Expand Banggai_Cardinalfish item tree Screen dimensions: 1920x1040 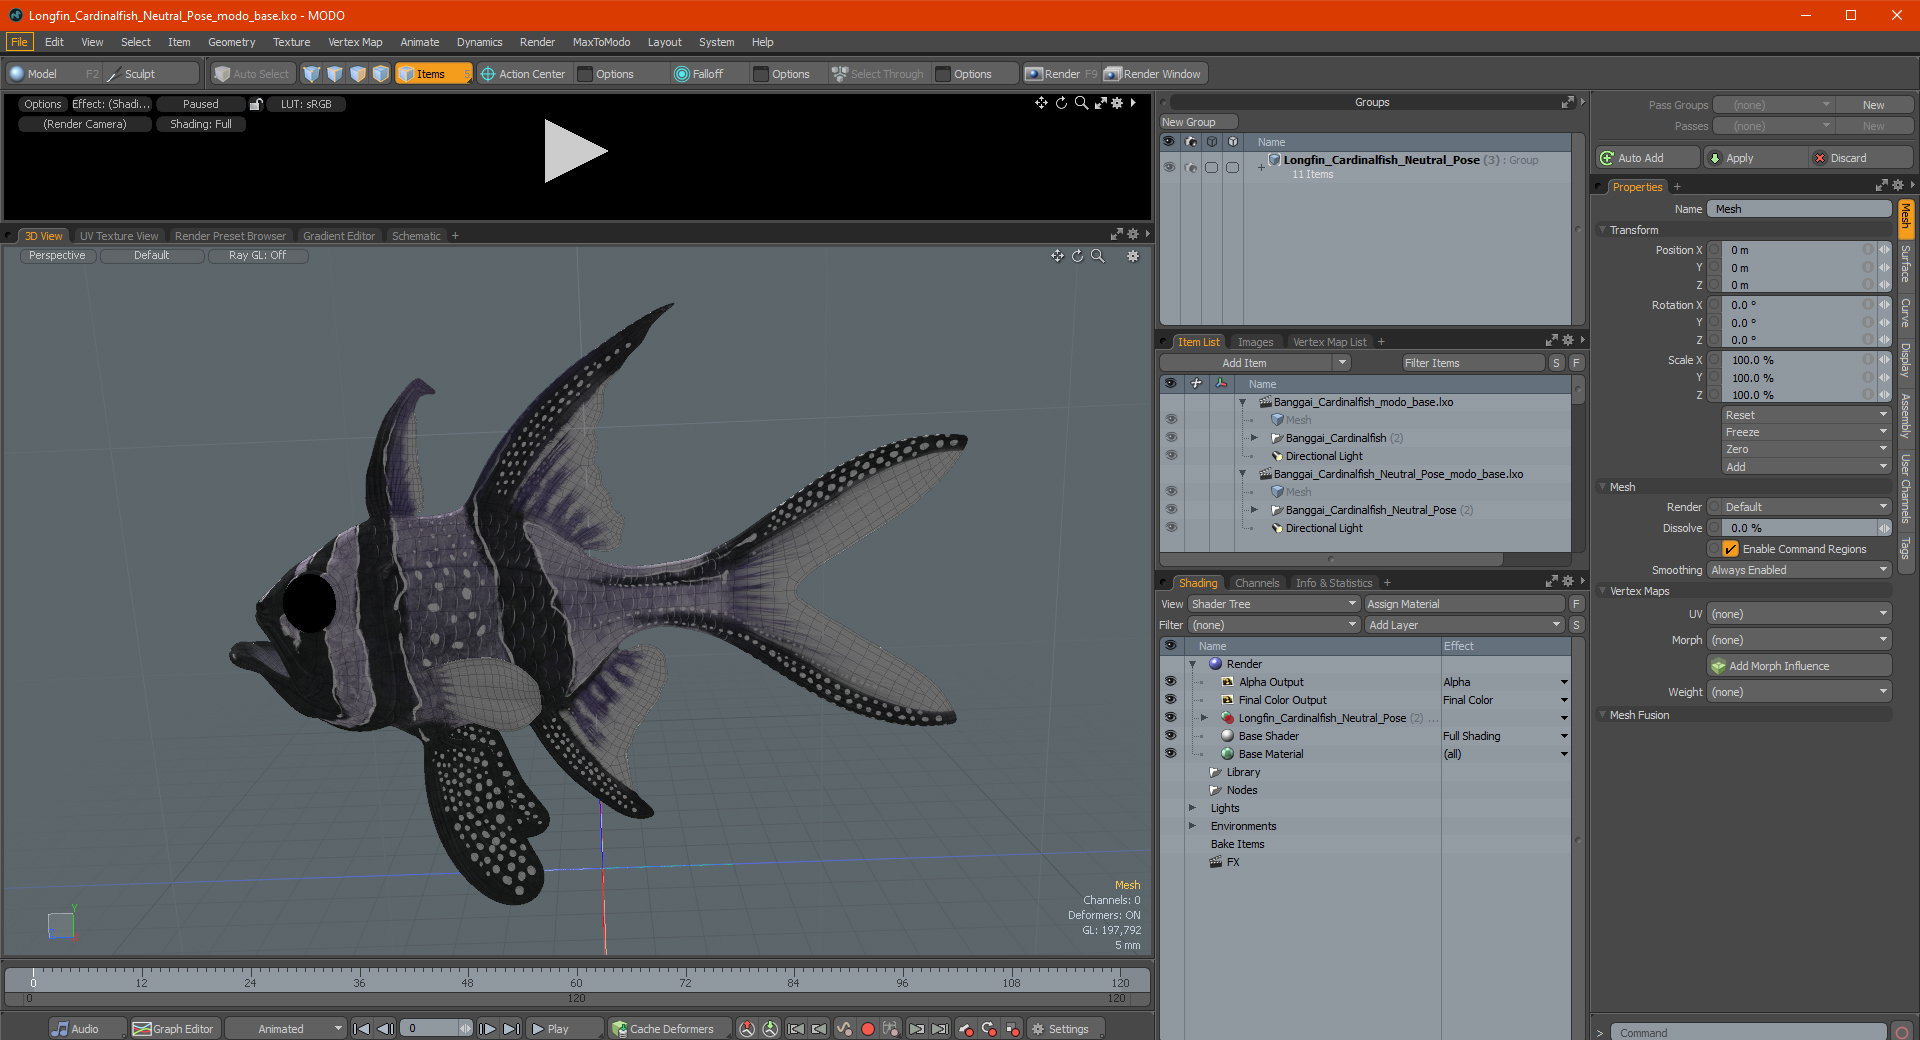[1254, 438]
